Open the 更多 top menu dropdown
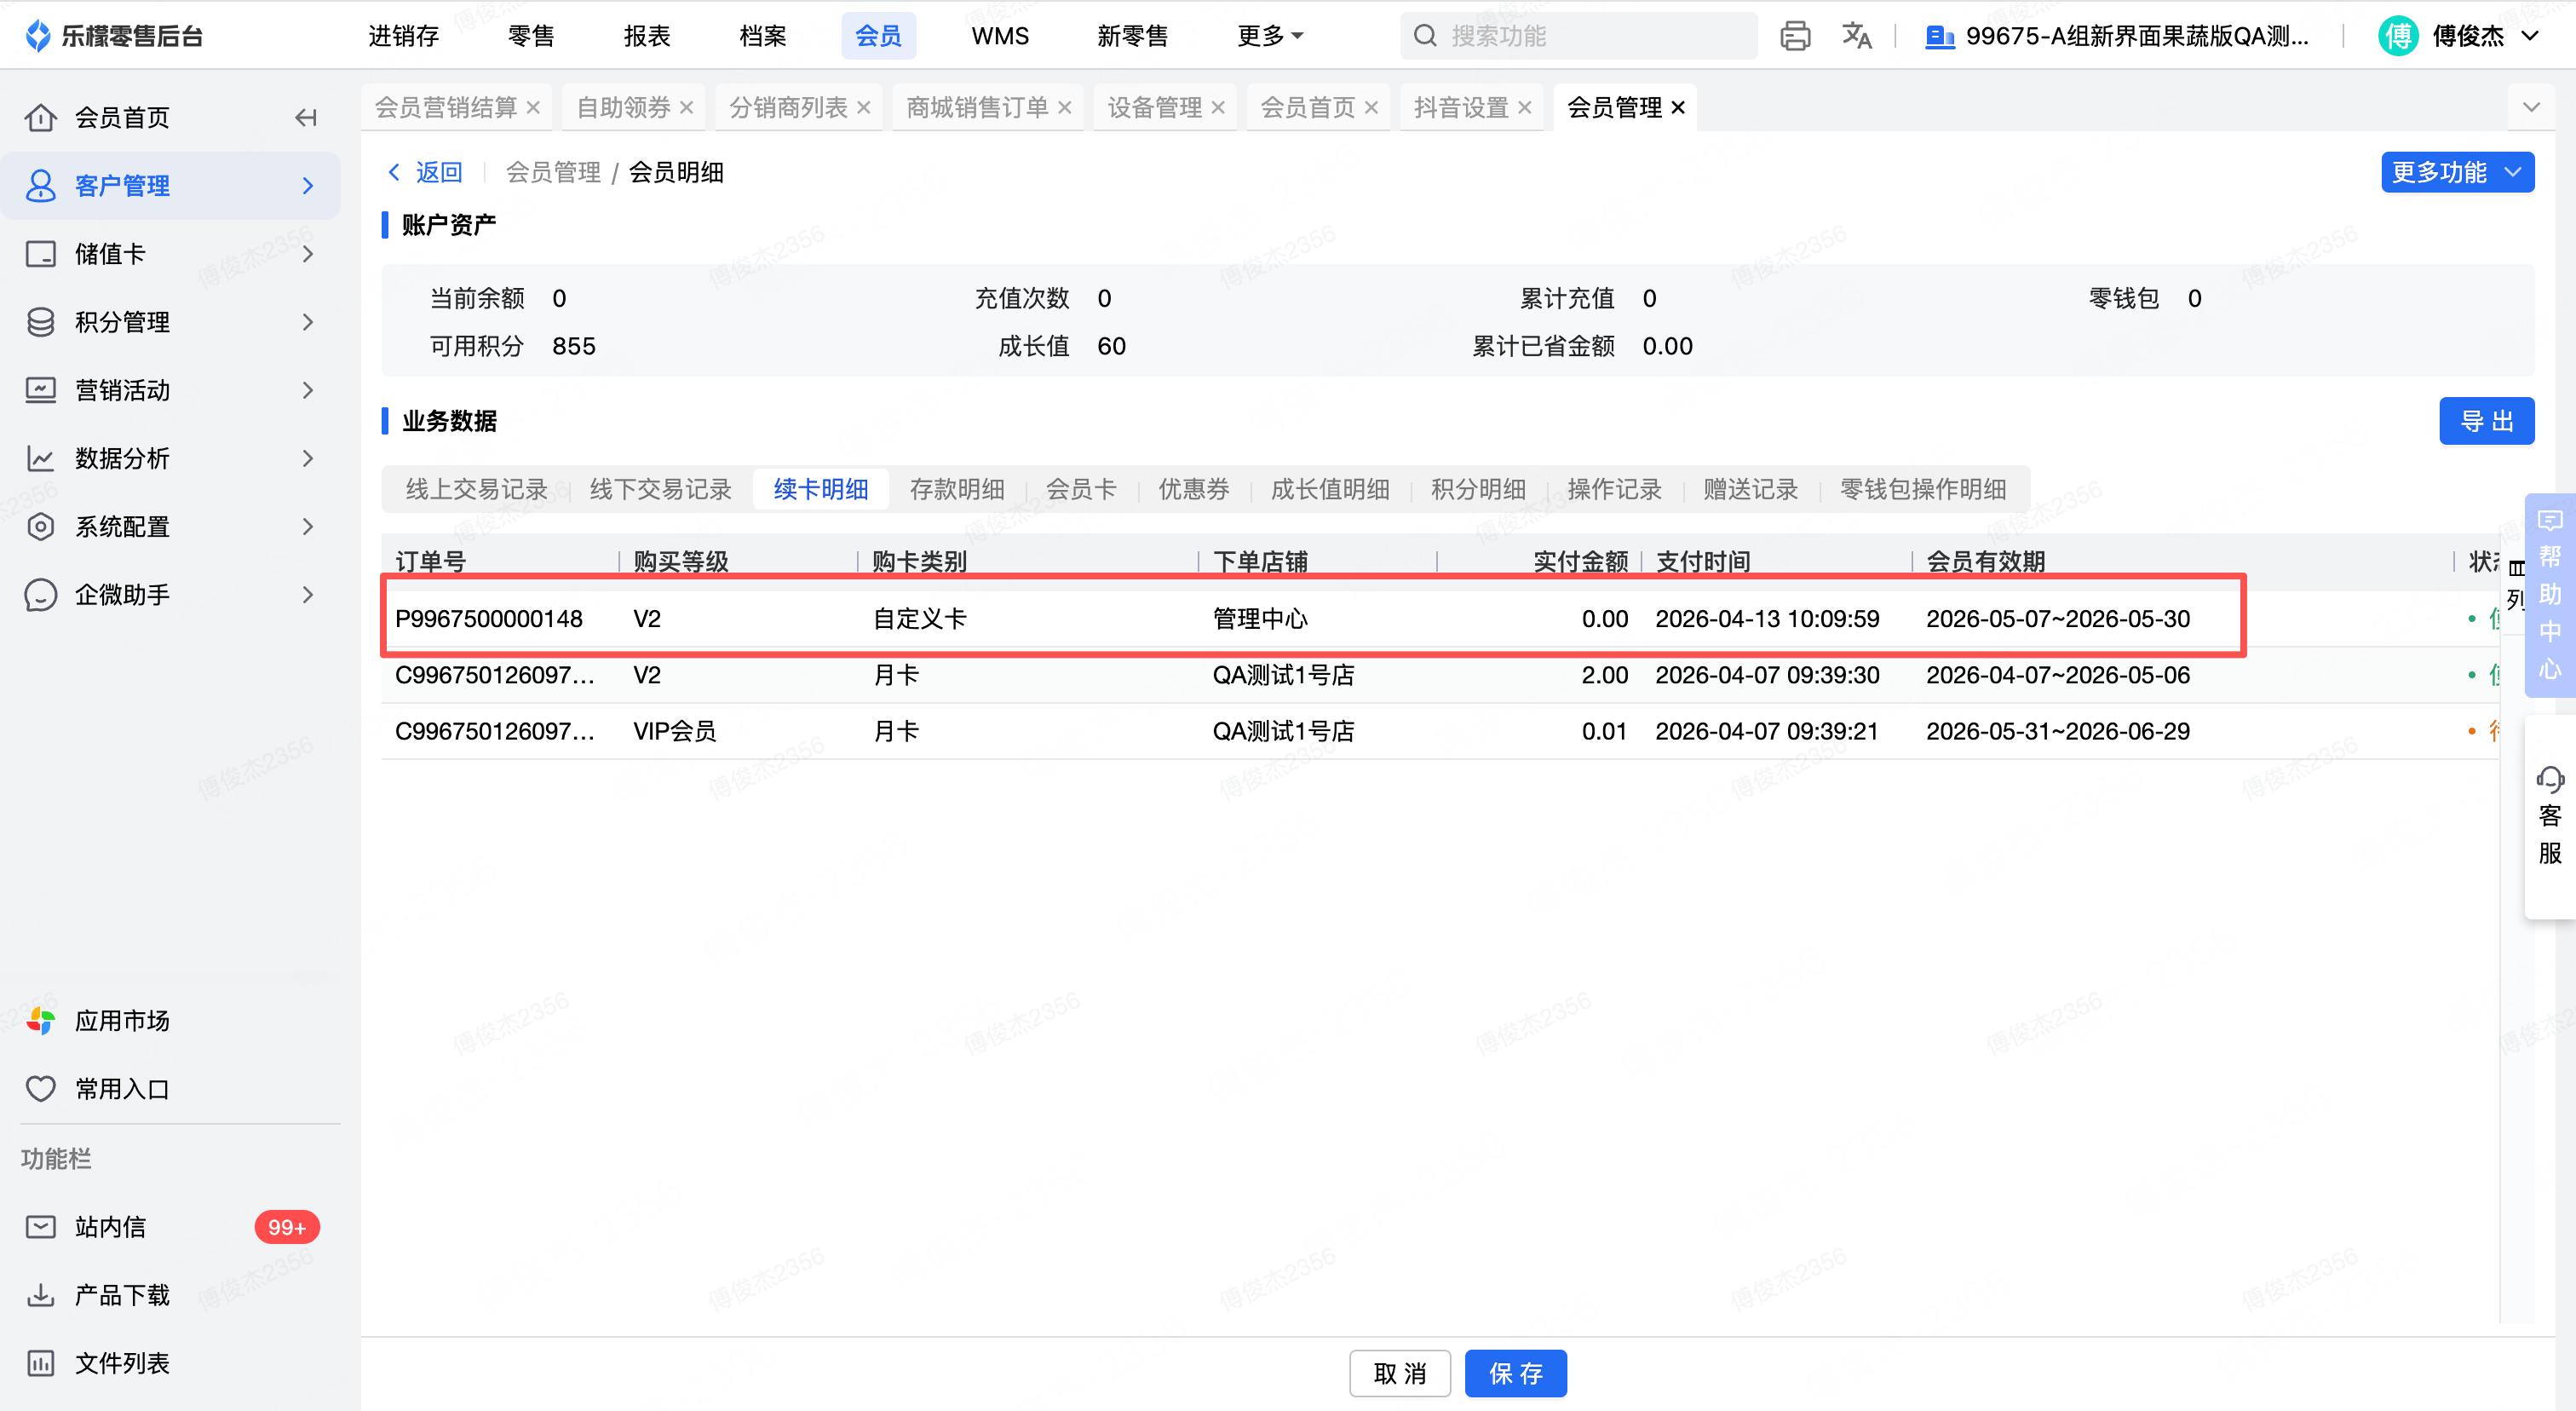This screenshot has height=1411, width=2576. click(1270, 36)
